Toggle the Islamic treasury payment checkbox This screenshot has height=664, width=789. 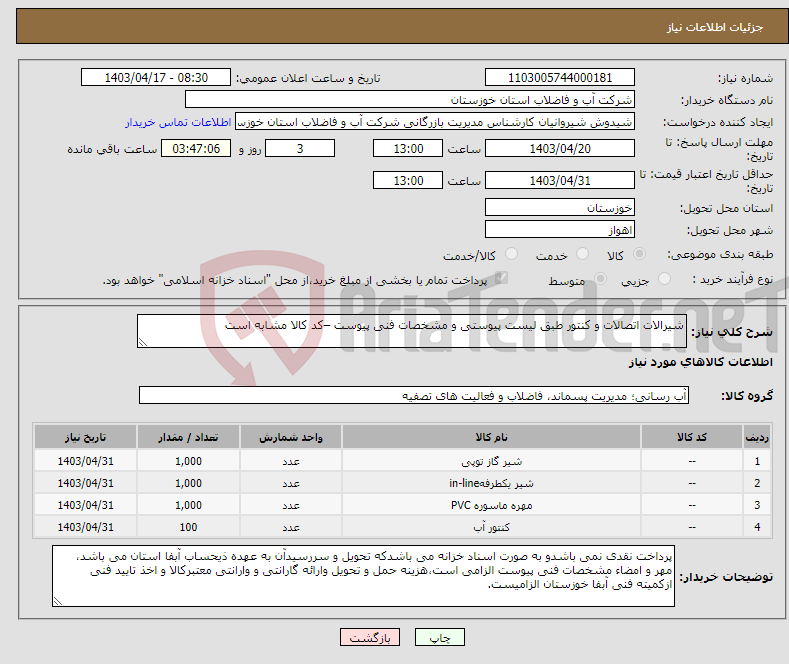click(501, 278)
